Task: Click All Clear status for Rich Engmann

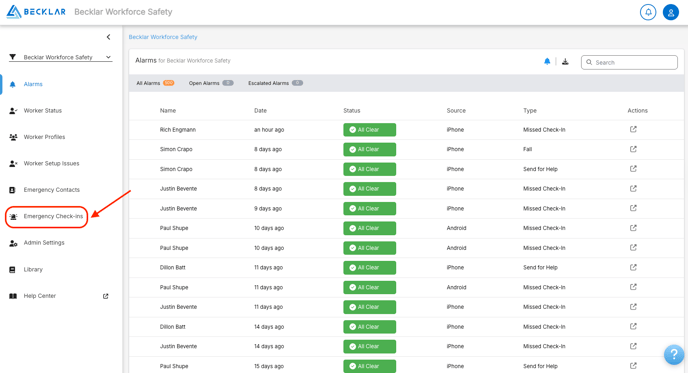Action: (369, 130)
